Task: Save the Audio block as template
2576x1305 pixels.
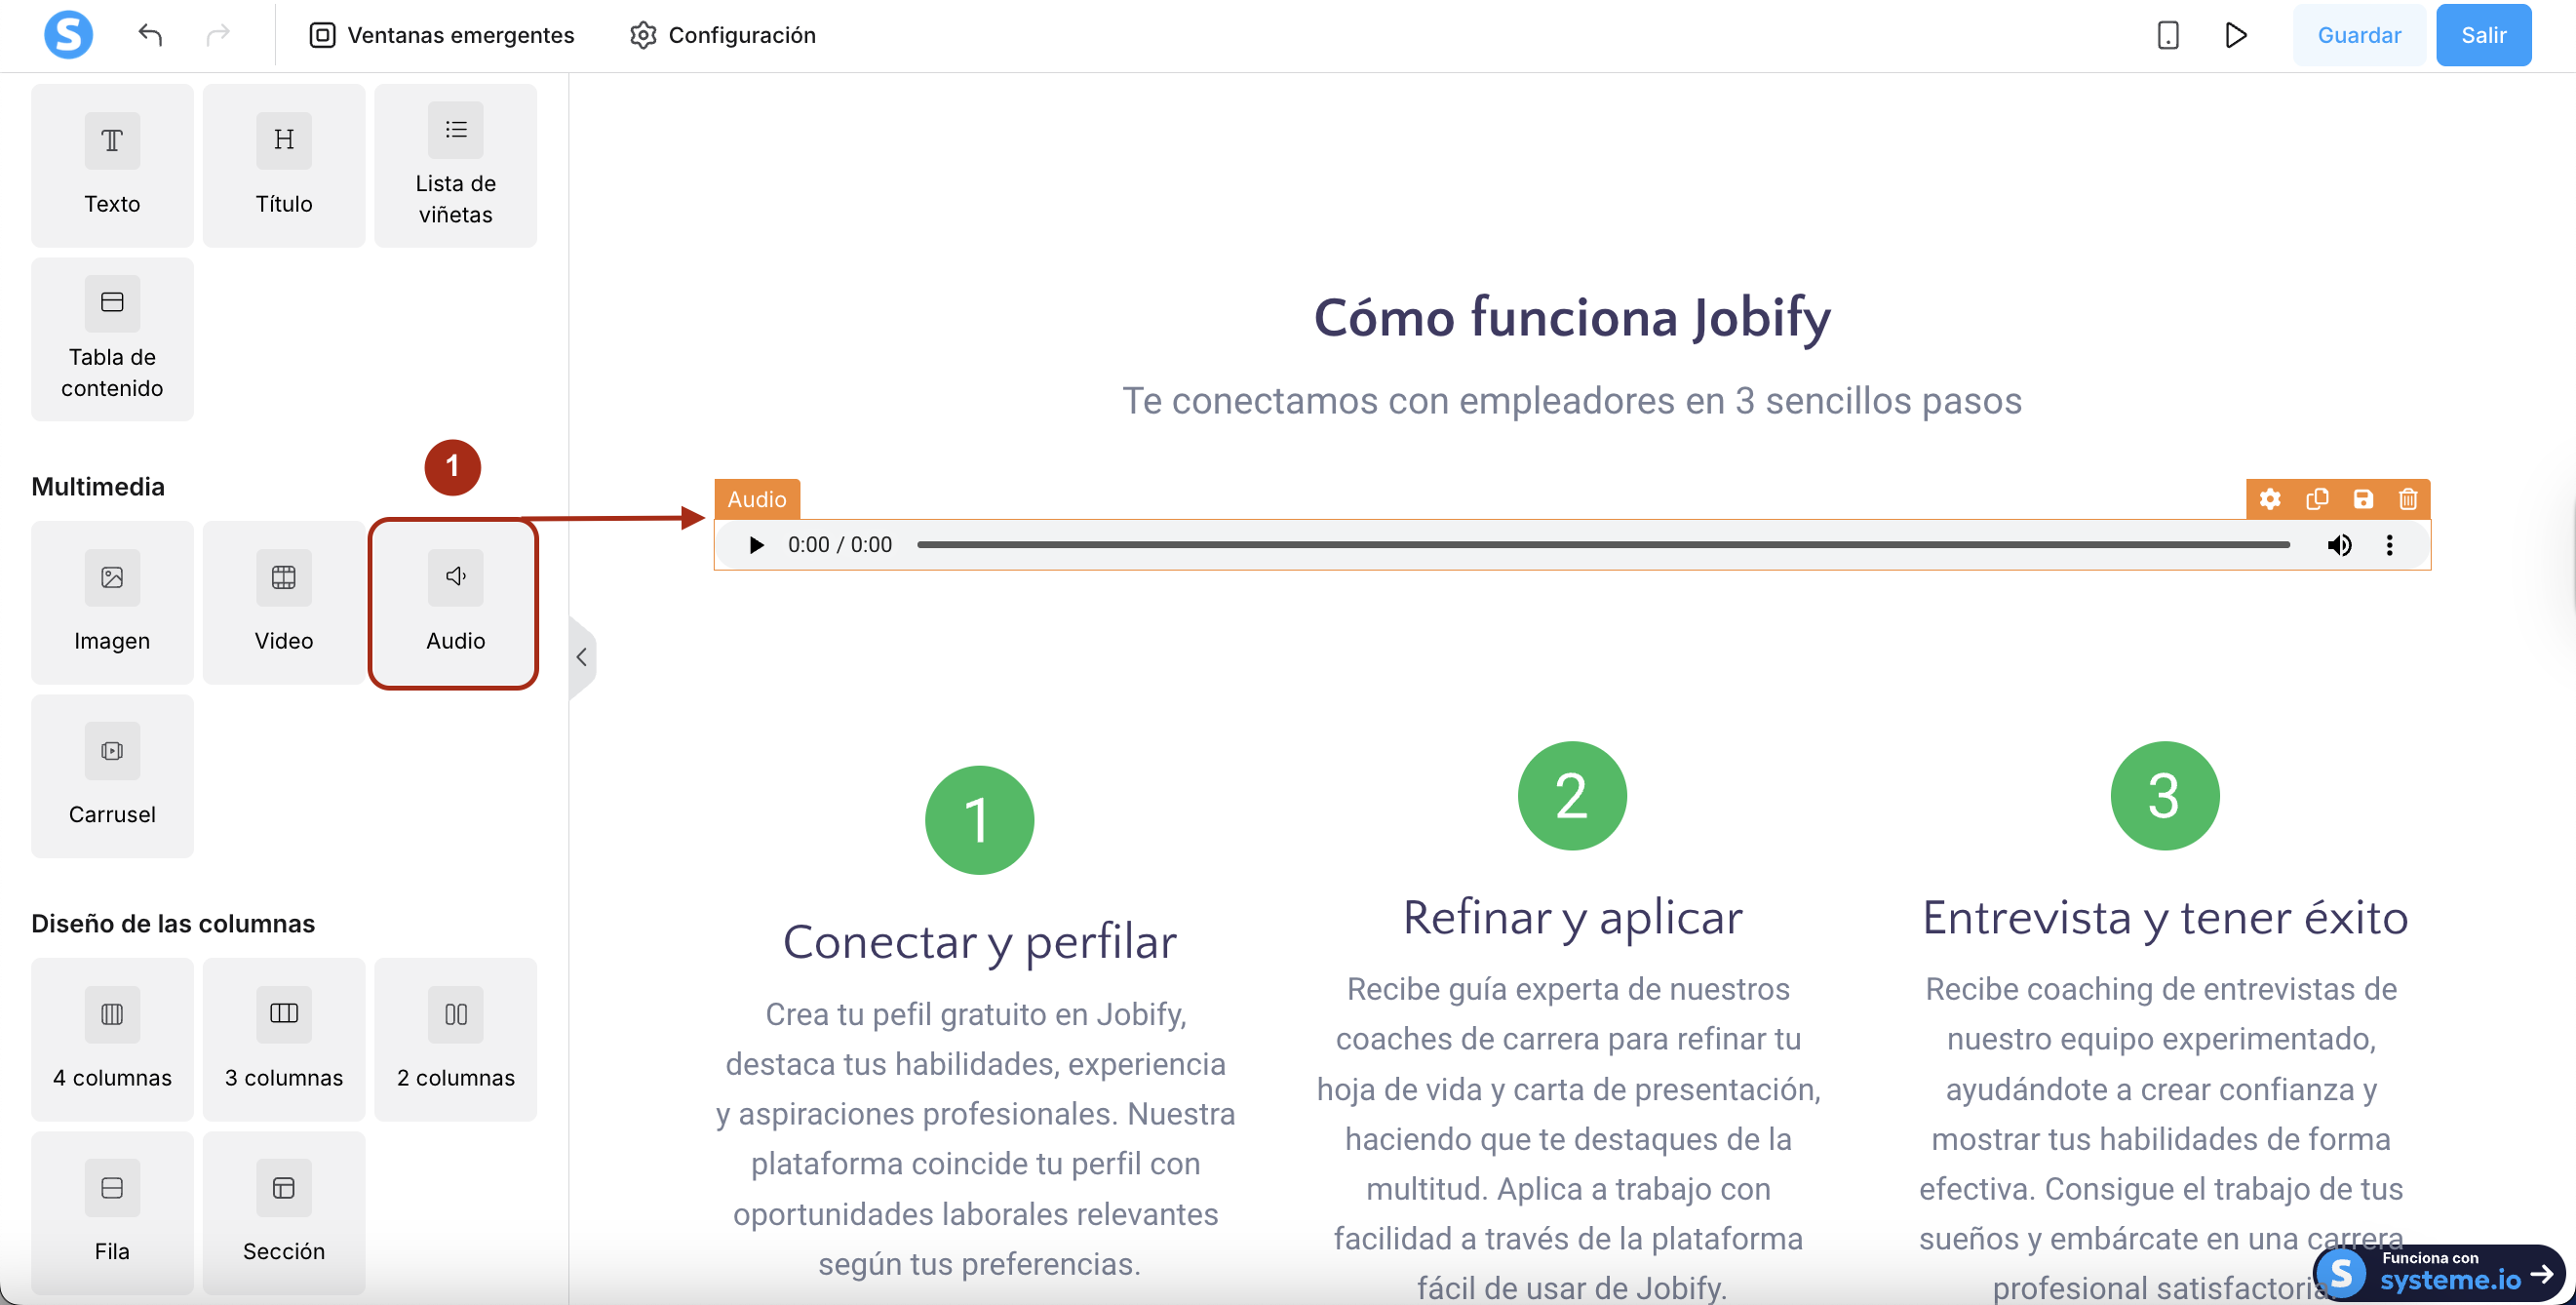Action: click(2362, 498)
